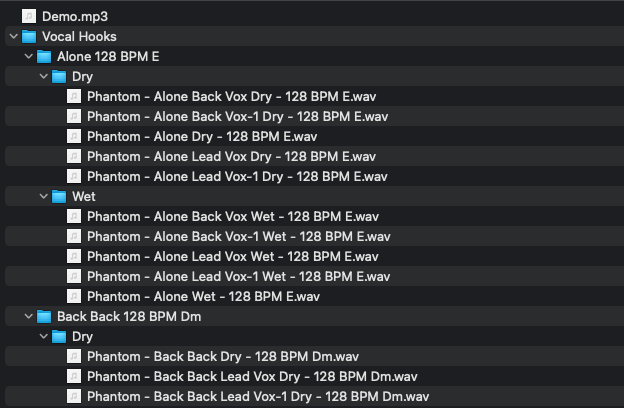Click the Back Back 128 BPM Dm folder icon
Image resolution: width=624 pixels, height=408 pixels.
pyautogui.click(x=44, y=316)
